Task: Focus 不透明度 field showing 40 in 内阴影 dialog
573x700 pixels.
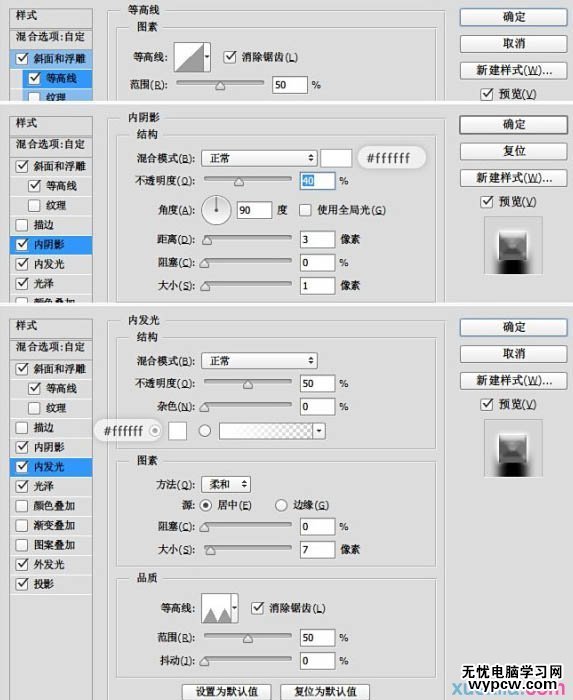Action: (x=317, y=181)
